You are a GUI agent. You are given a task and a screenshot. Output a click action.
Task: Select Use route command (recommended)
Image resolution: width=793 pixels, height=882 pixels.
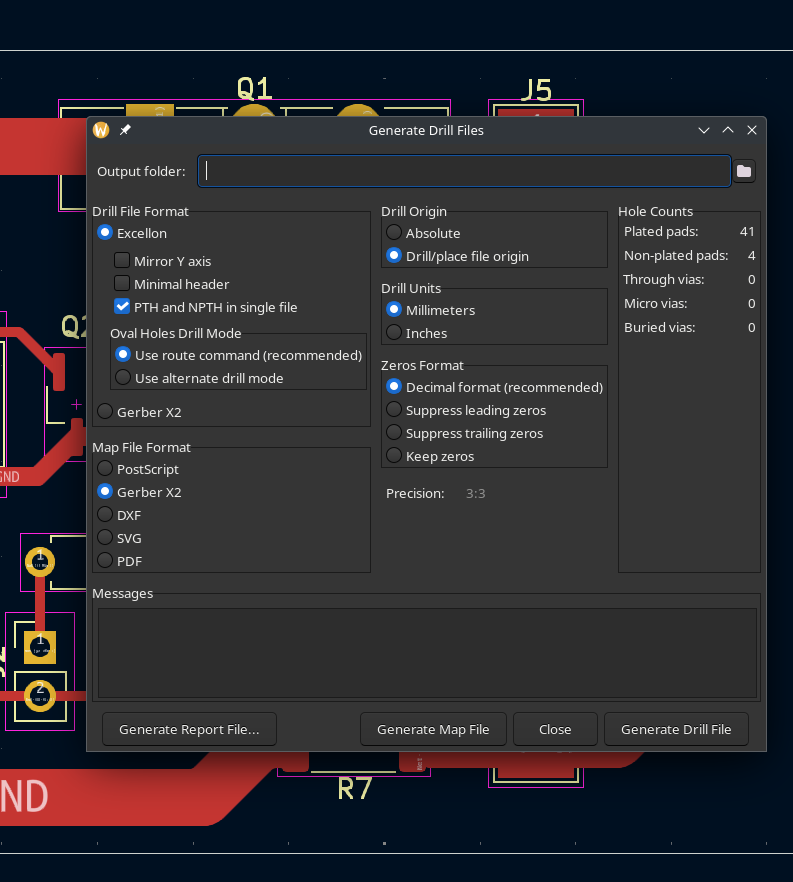pos(239,355)
